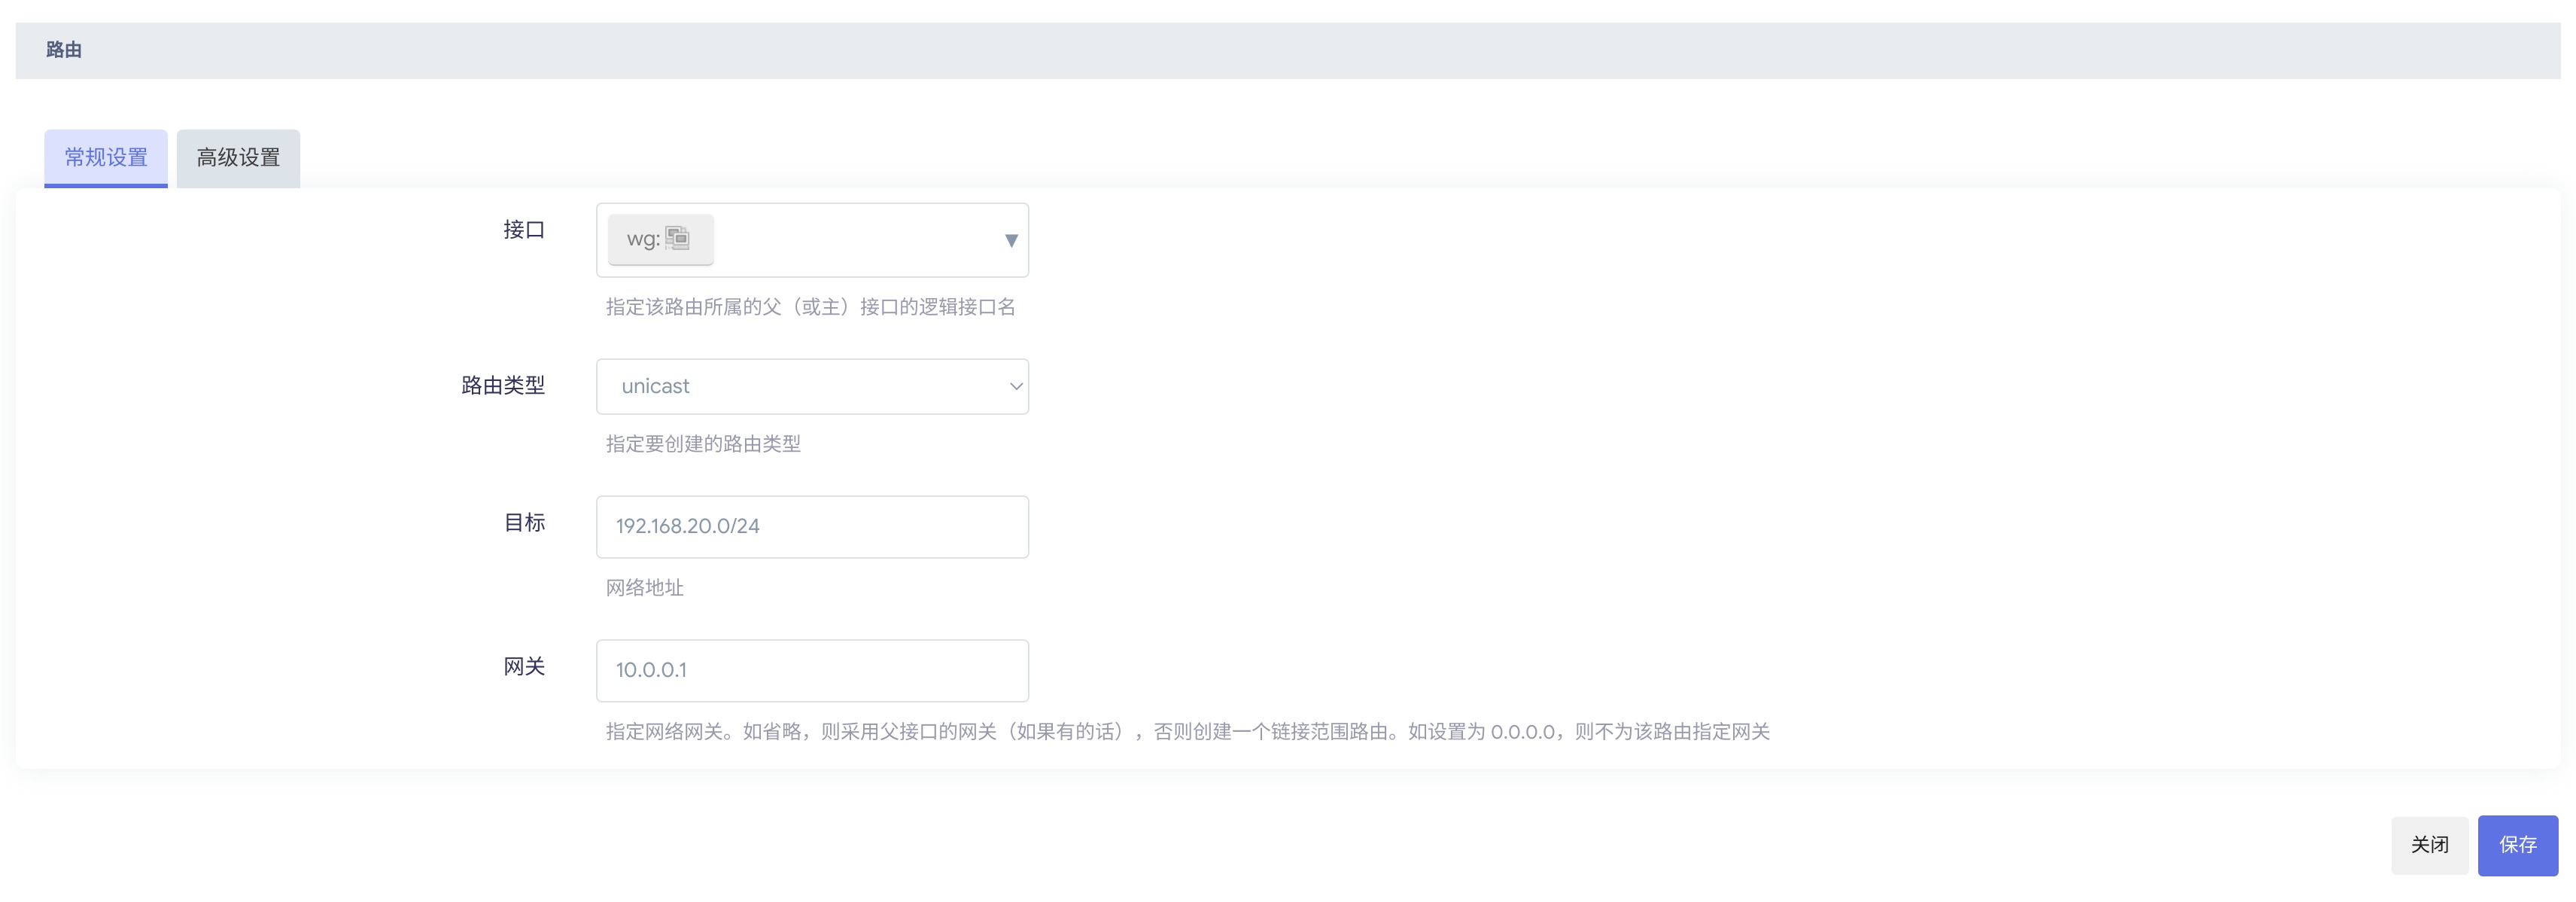
Task: Click the chevron on the unicast dropdown
Action: (x=1015, y=386)
